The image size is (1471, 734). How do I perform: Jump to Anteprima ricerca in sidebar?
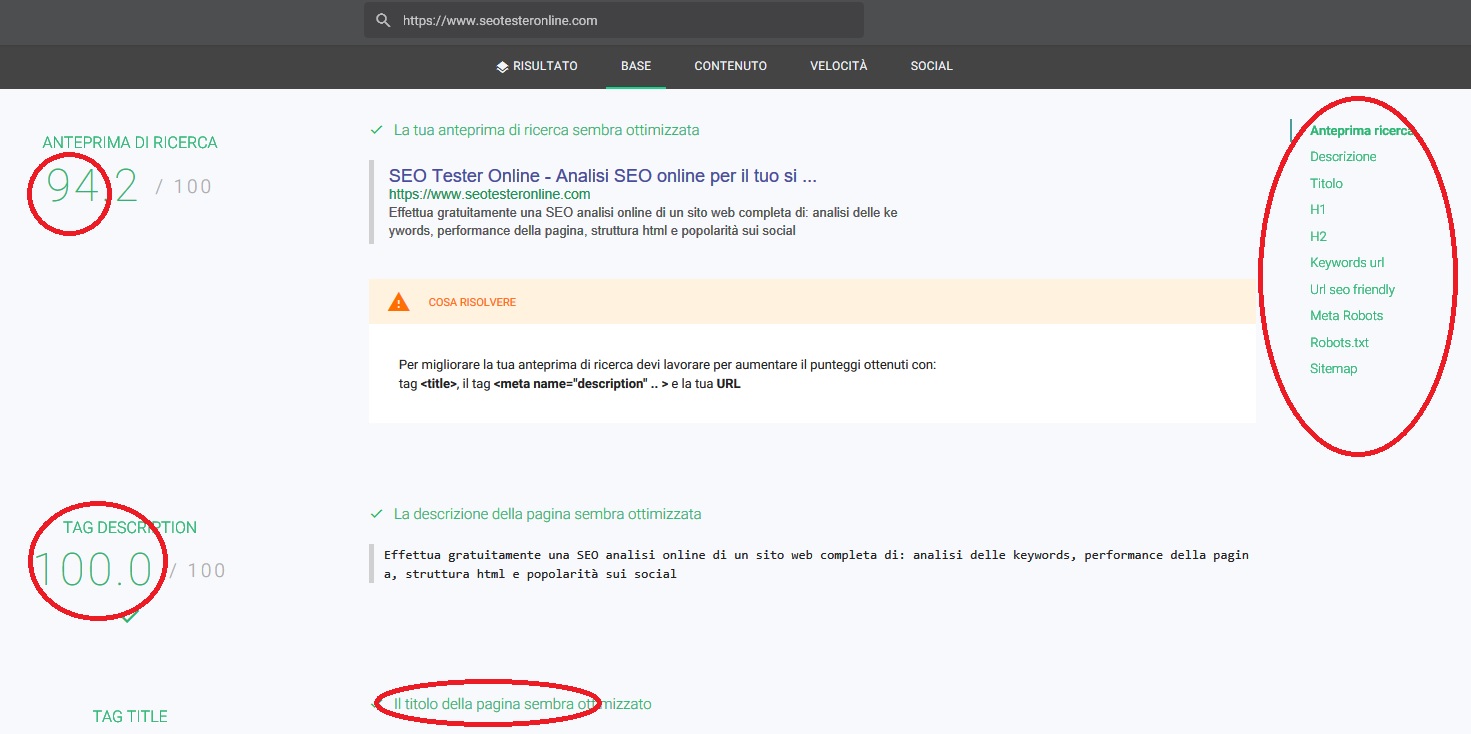(x=1362, y=130)
